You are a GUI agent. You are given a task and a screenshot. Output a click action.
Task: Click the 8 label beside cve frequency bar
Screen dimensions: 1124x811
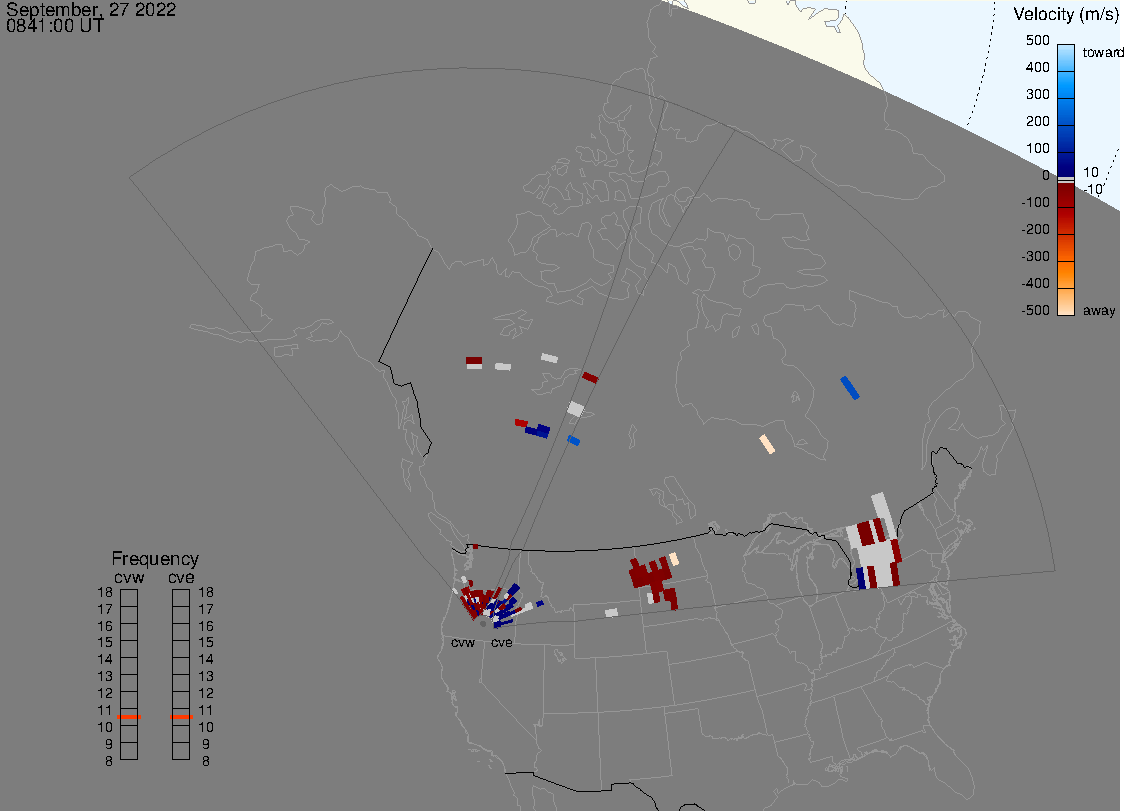(206, 762)
